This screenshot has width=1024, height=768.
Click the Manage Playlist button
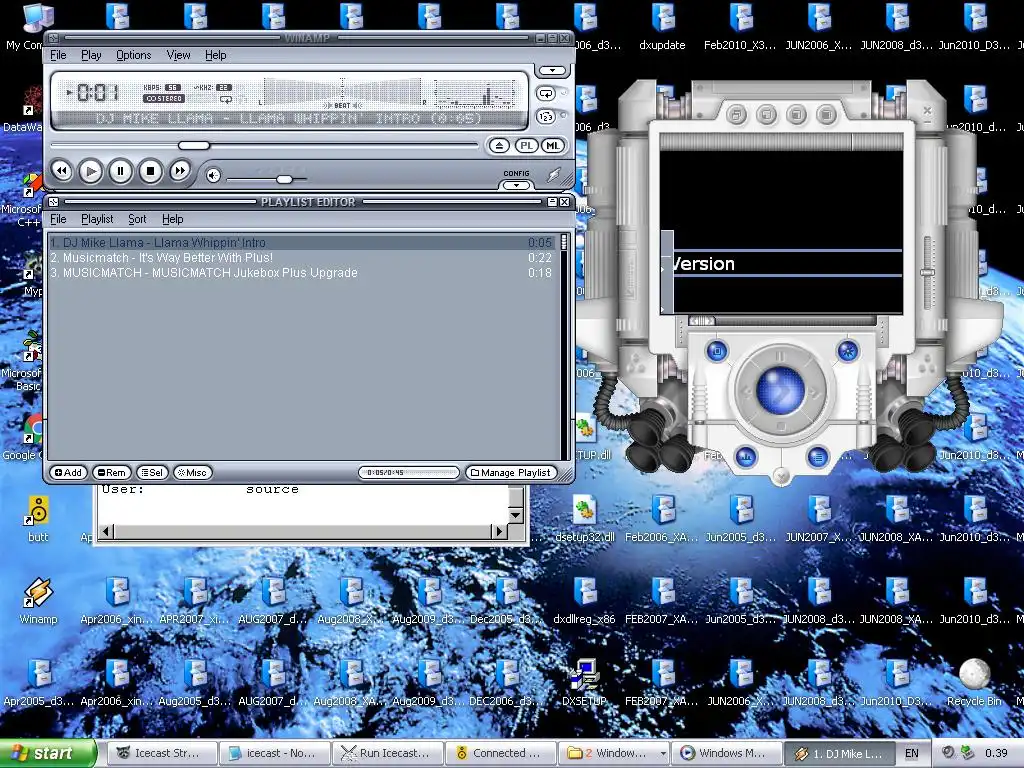click(x=511, y=473)
